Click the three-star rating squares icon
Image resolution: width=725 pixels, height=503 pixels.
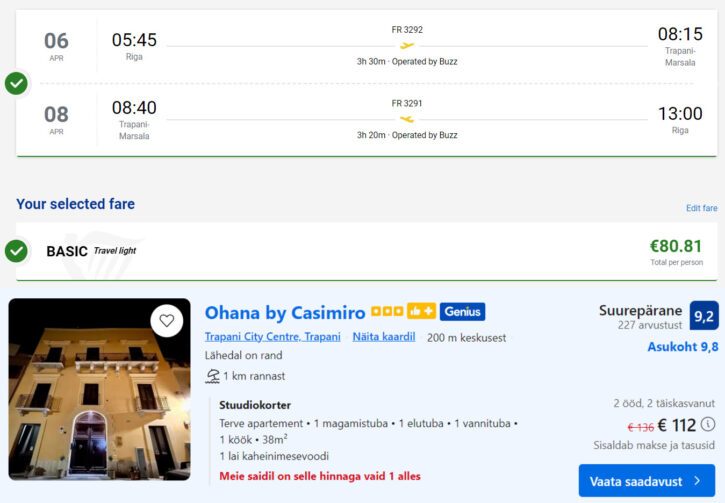tap(386, 312)
